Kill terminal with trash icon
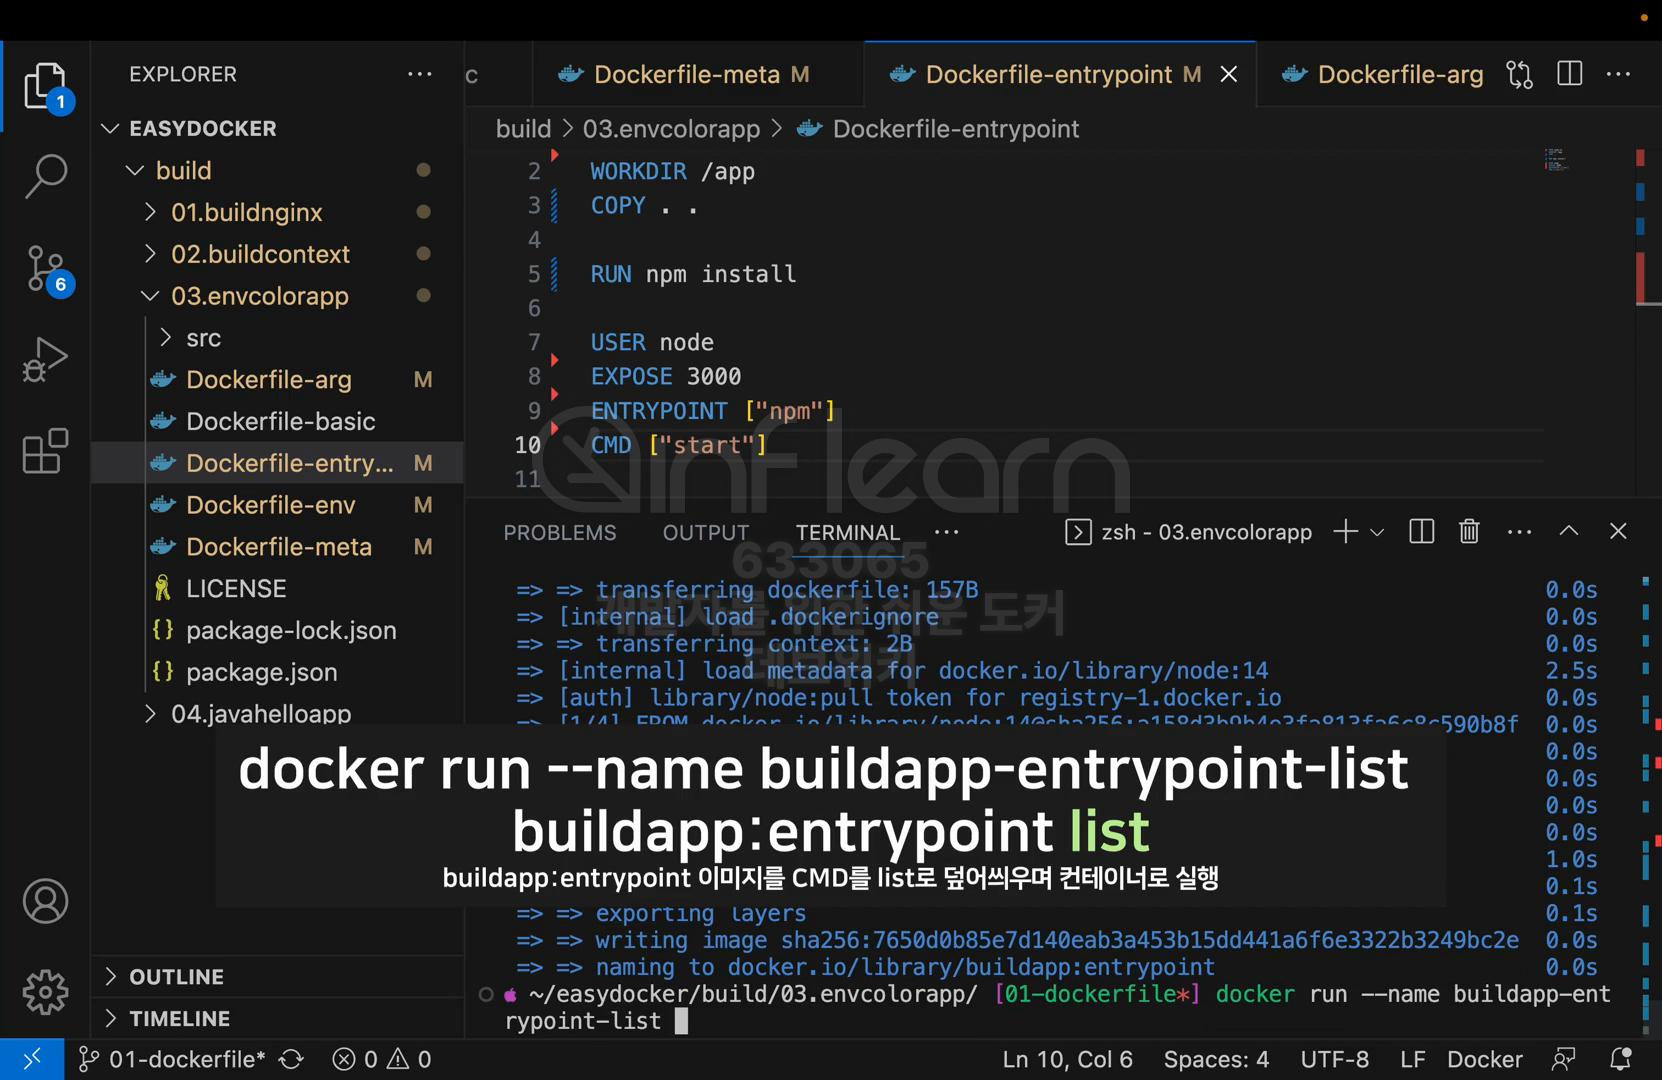The image size is (1662, 1080). (x=1469, y=532)
